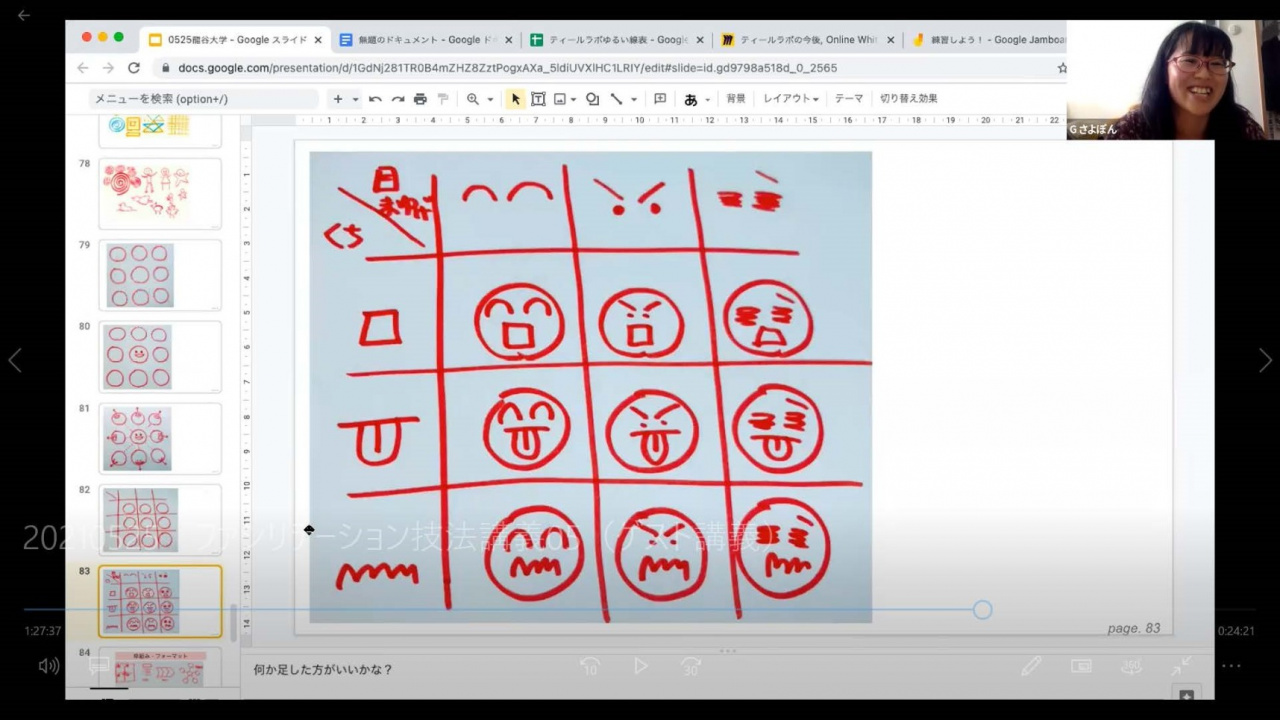
Task: Mute the video with the volume icon
Action: (x=48, y=666)
